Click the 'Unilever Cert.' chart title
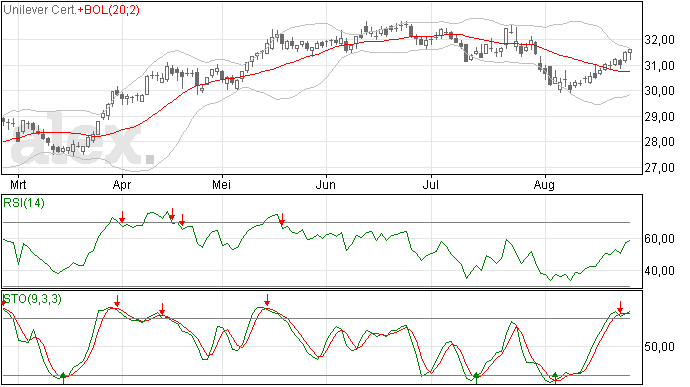The image size is (690, 387). [x=40, y=10]
